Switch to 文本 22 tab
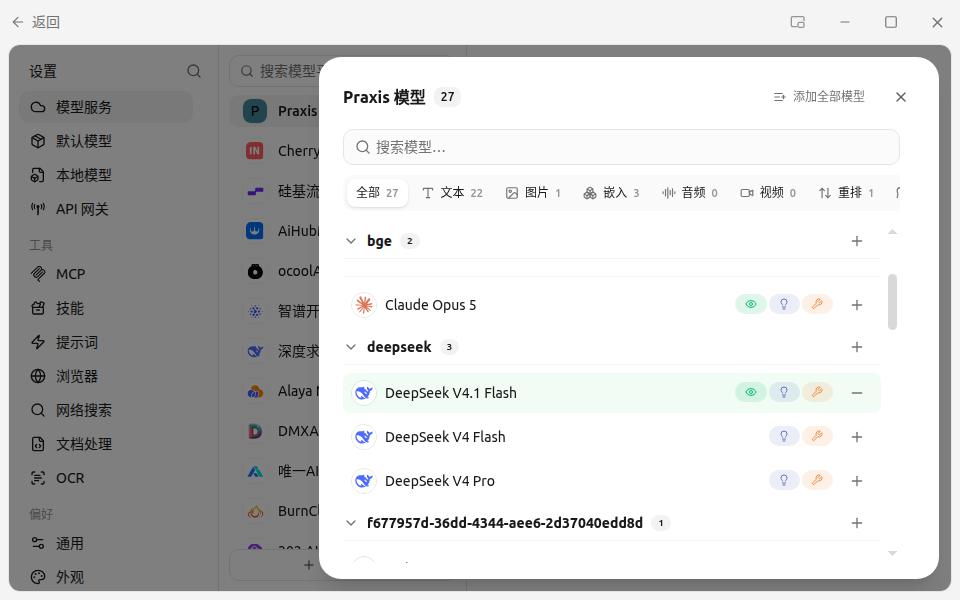The width and height of the screenshot is (960, 600). click(452, 193)
